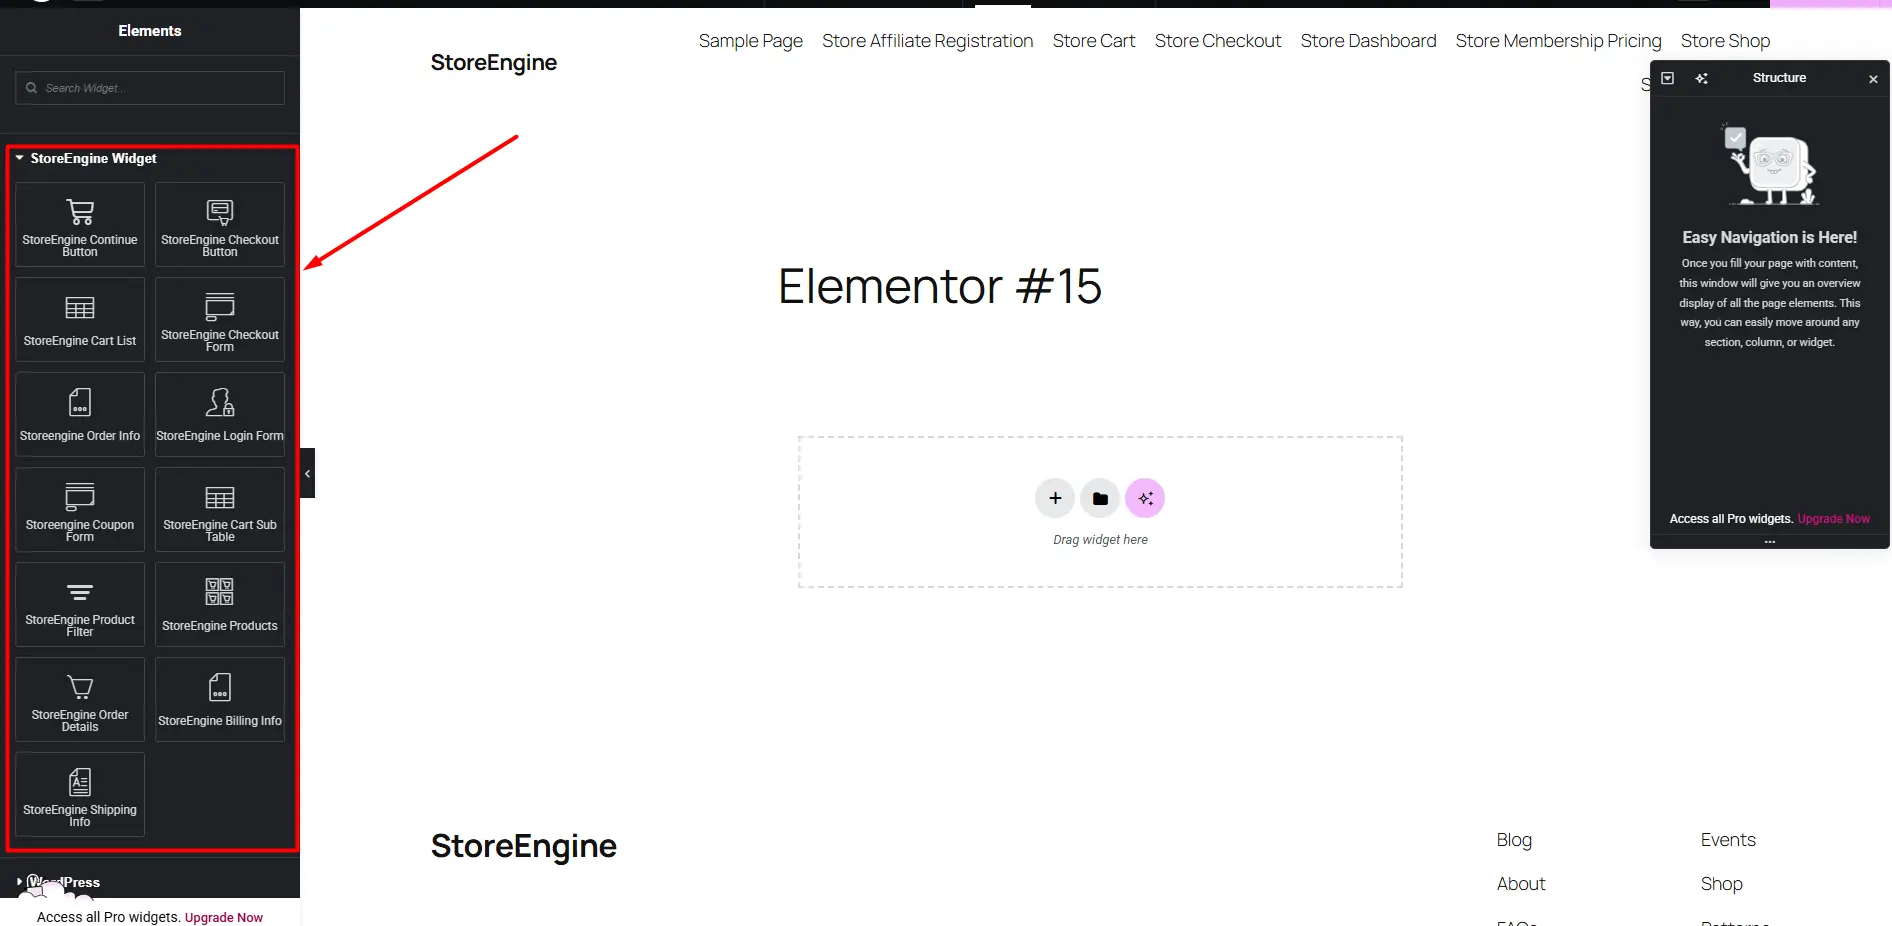The image size is (1892, 926).
Task: Click the Upgrade Now link
Action: [224, 917]
